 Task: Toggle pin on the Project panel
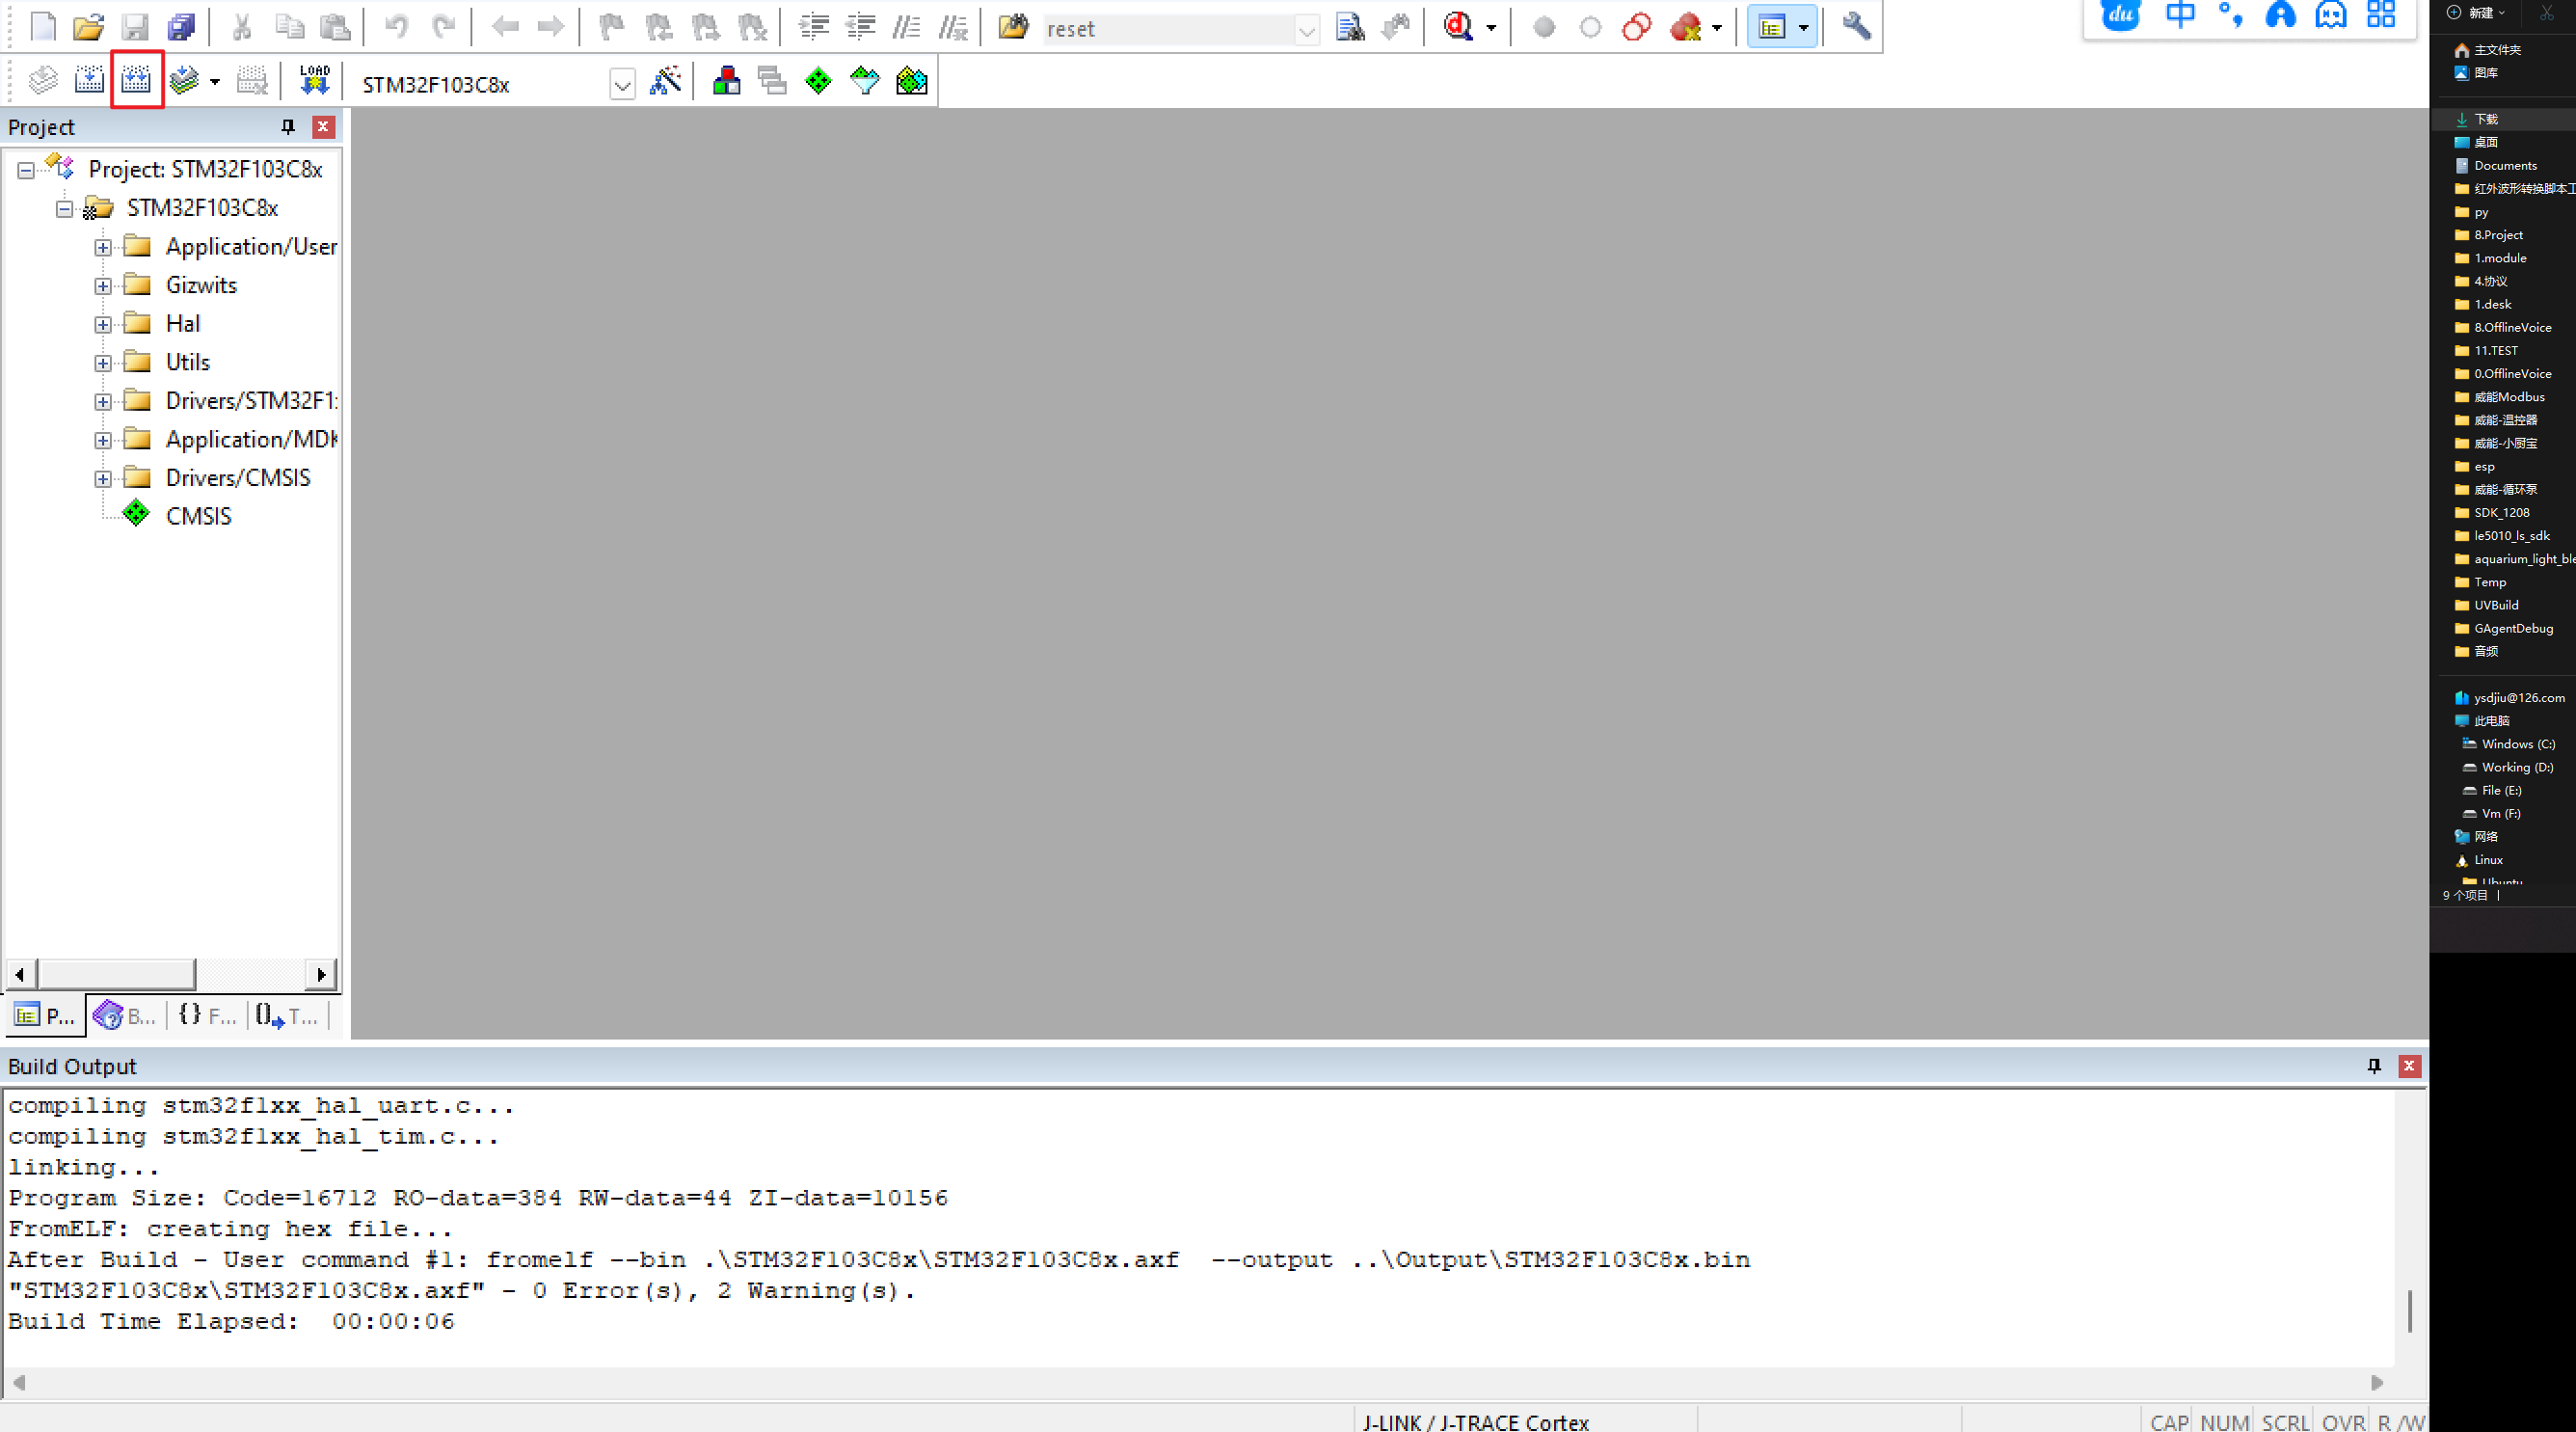pos(288,127)
